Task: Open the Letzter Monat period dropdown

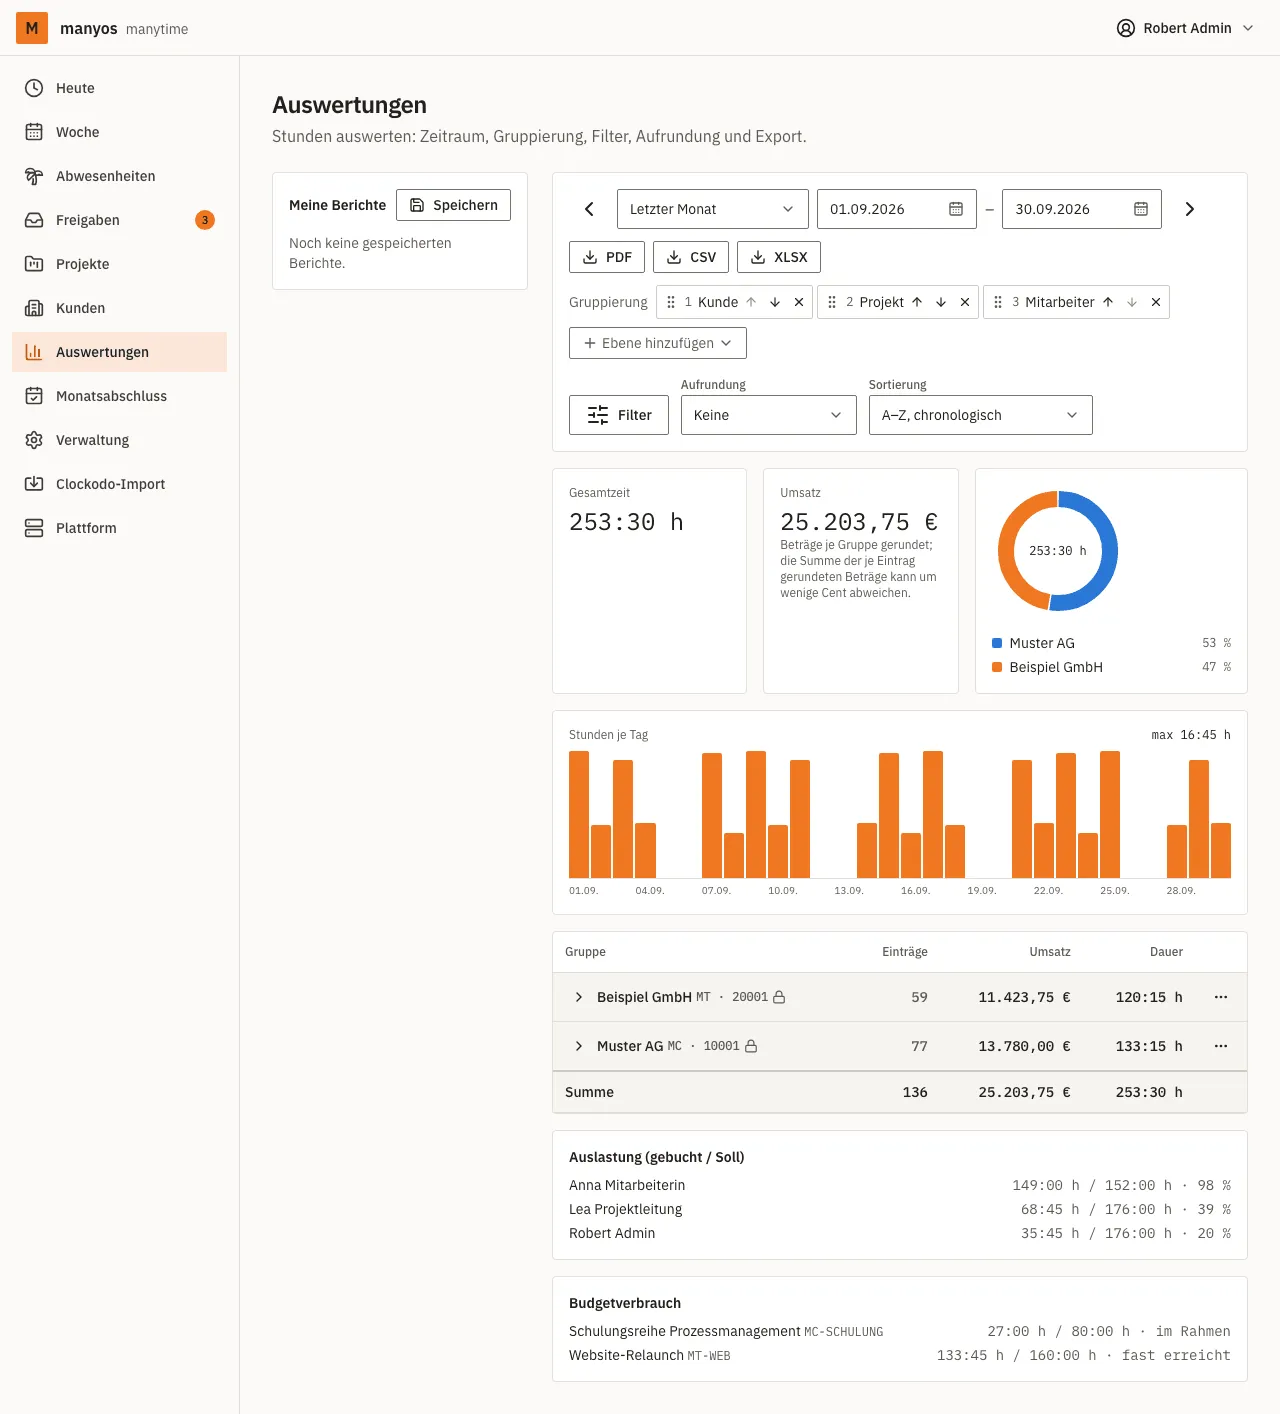Action: [x=713, y=209]
